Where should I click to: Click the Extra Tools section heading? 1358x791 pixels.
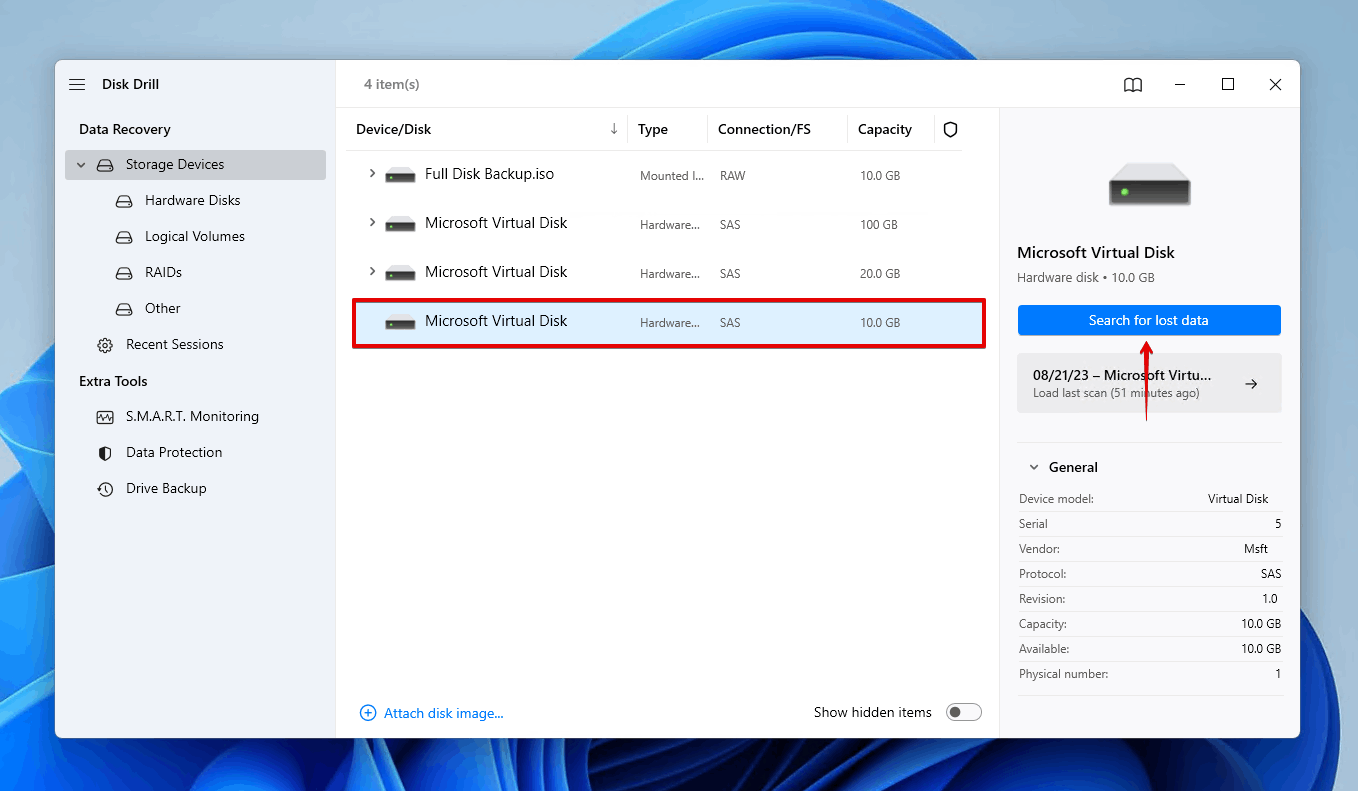[x=113, y=381]
